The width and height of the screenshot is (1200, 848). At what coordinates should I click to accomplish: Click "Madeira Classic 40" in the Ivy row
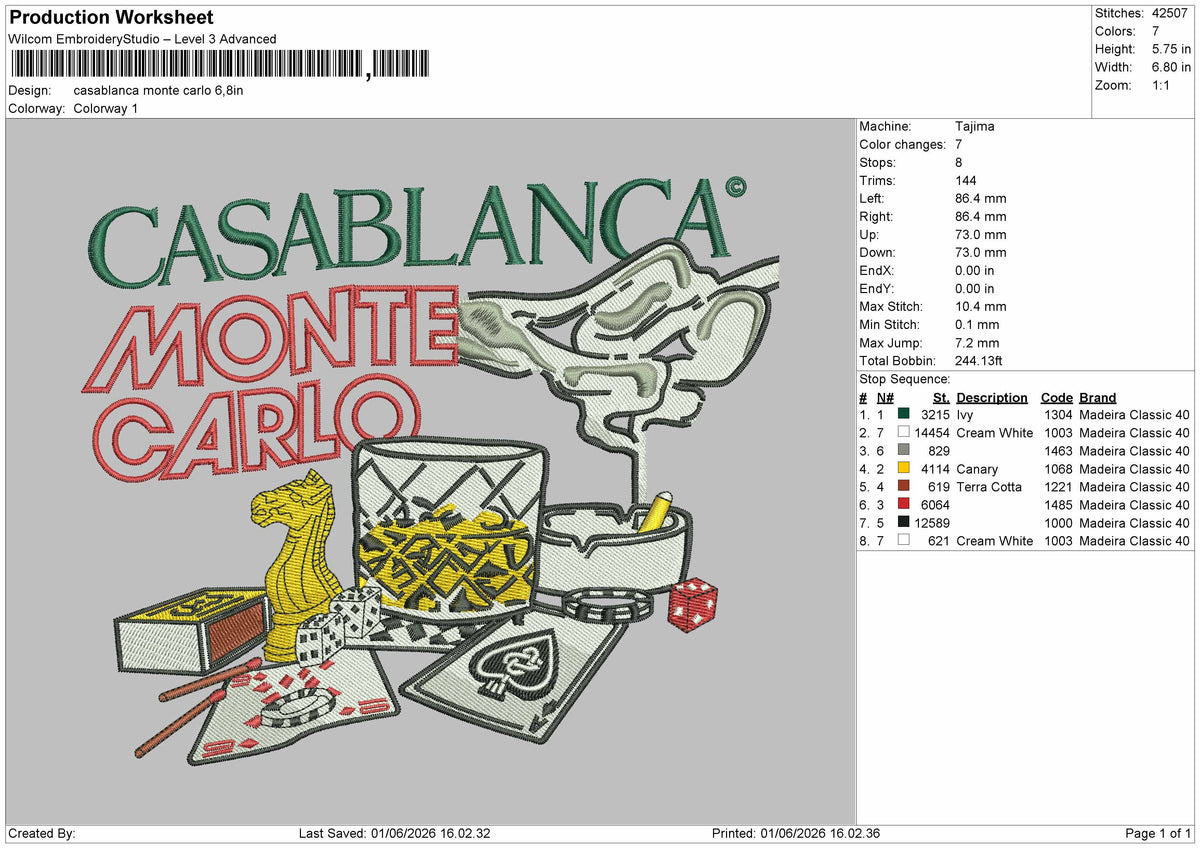[1134, 414]
